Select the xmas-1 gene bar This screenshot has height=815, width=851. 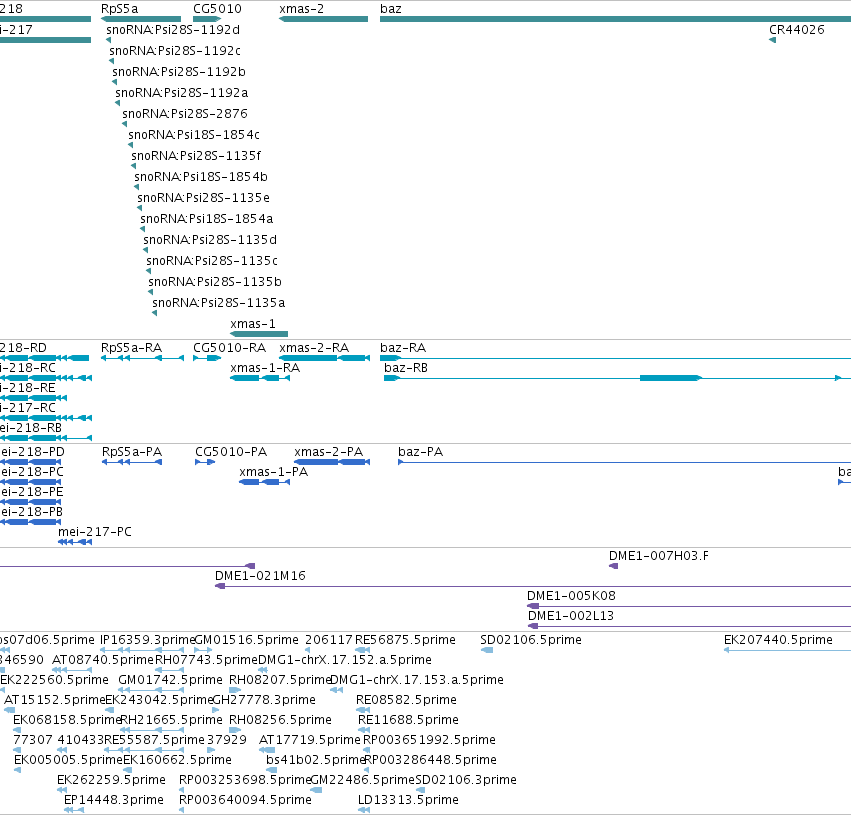(259, 334)
